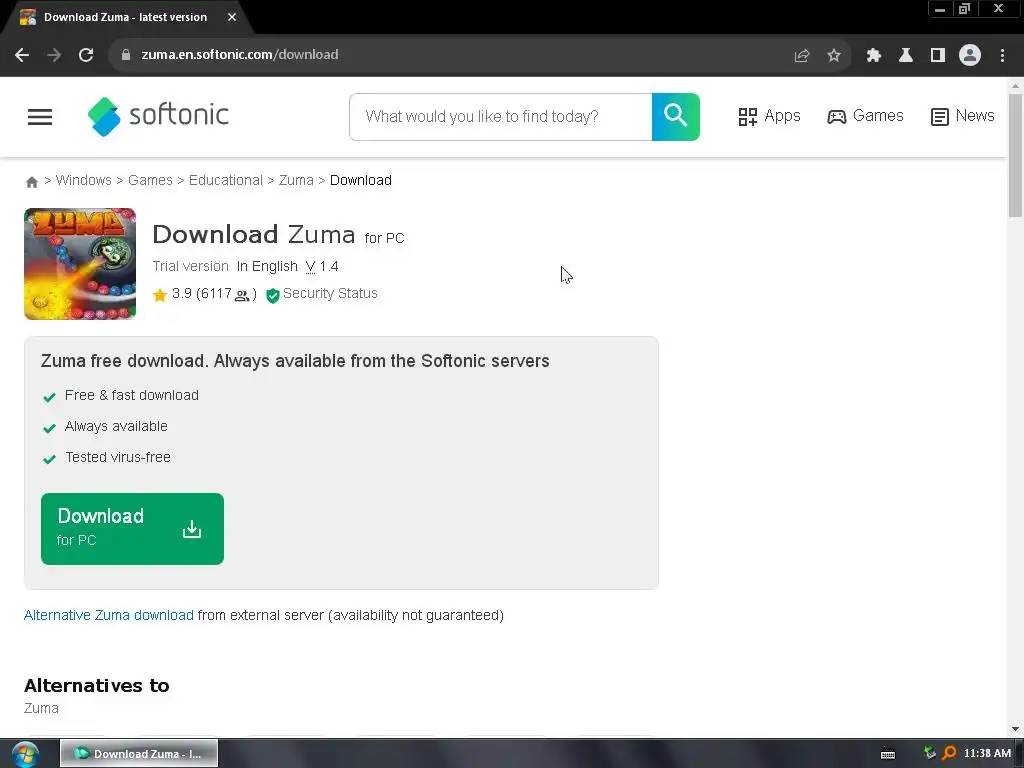Image resolution: width=1024 pixels, height=768 pixels.
Task: Open the Apps section
Action: pyautogui.click(x=769, y=116)
